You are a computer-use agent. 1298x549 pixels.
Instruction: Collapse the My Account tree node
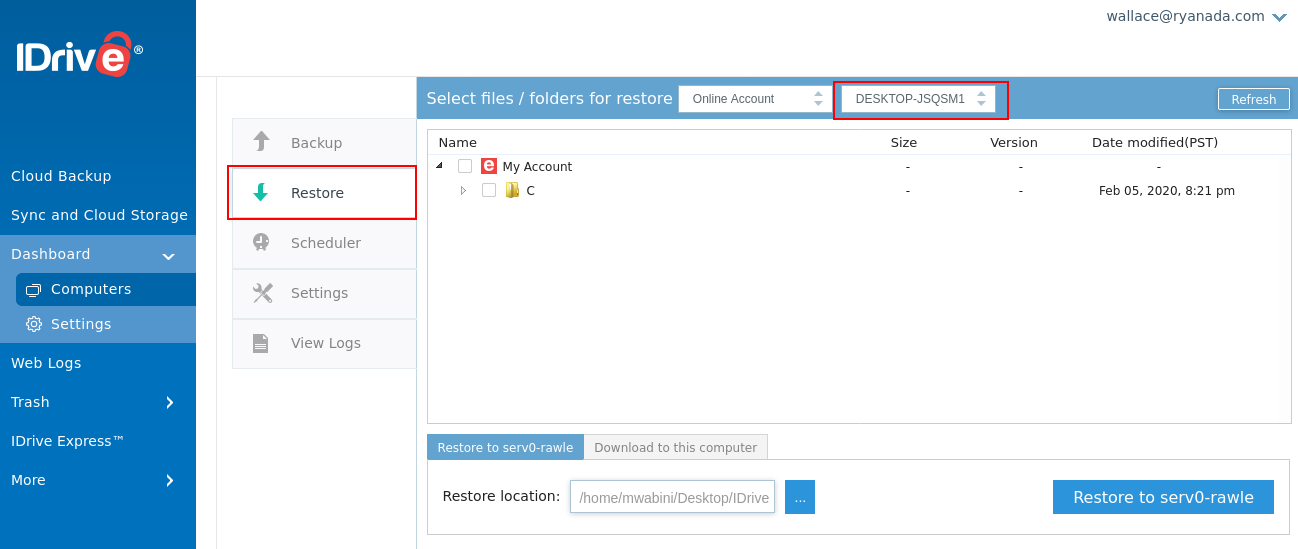[440, 166]
